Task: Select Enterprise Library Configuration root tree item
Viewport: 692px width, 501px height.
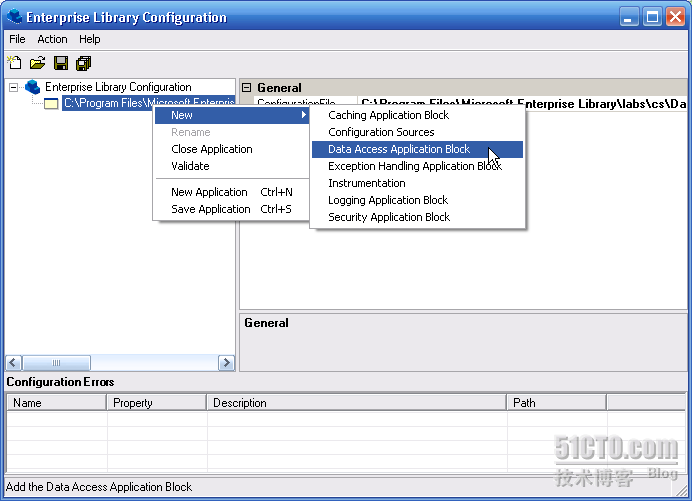Action: tap(118, 87)
